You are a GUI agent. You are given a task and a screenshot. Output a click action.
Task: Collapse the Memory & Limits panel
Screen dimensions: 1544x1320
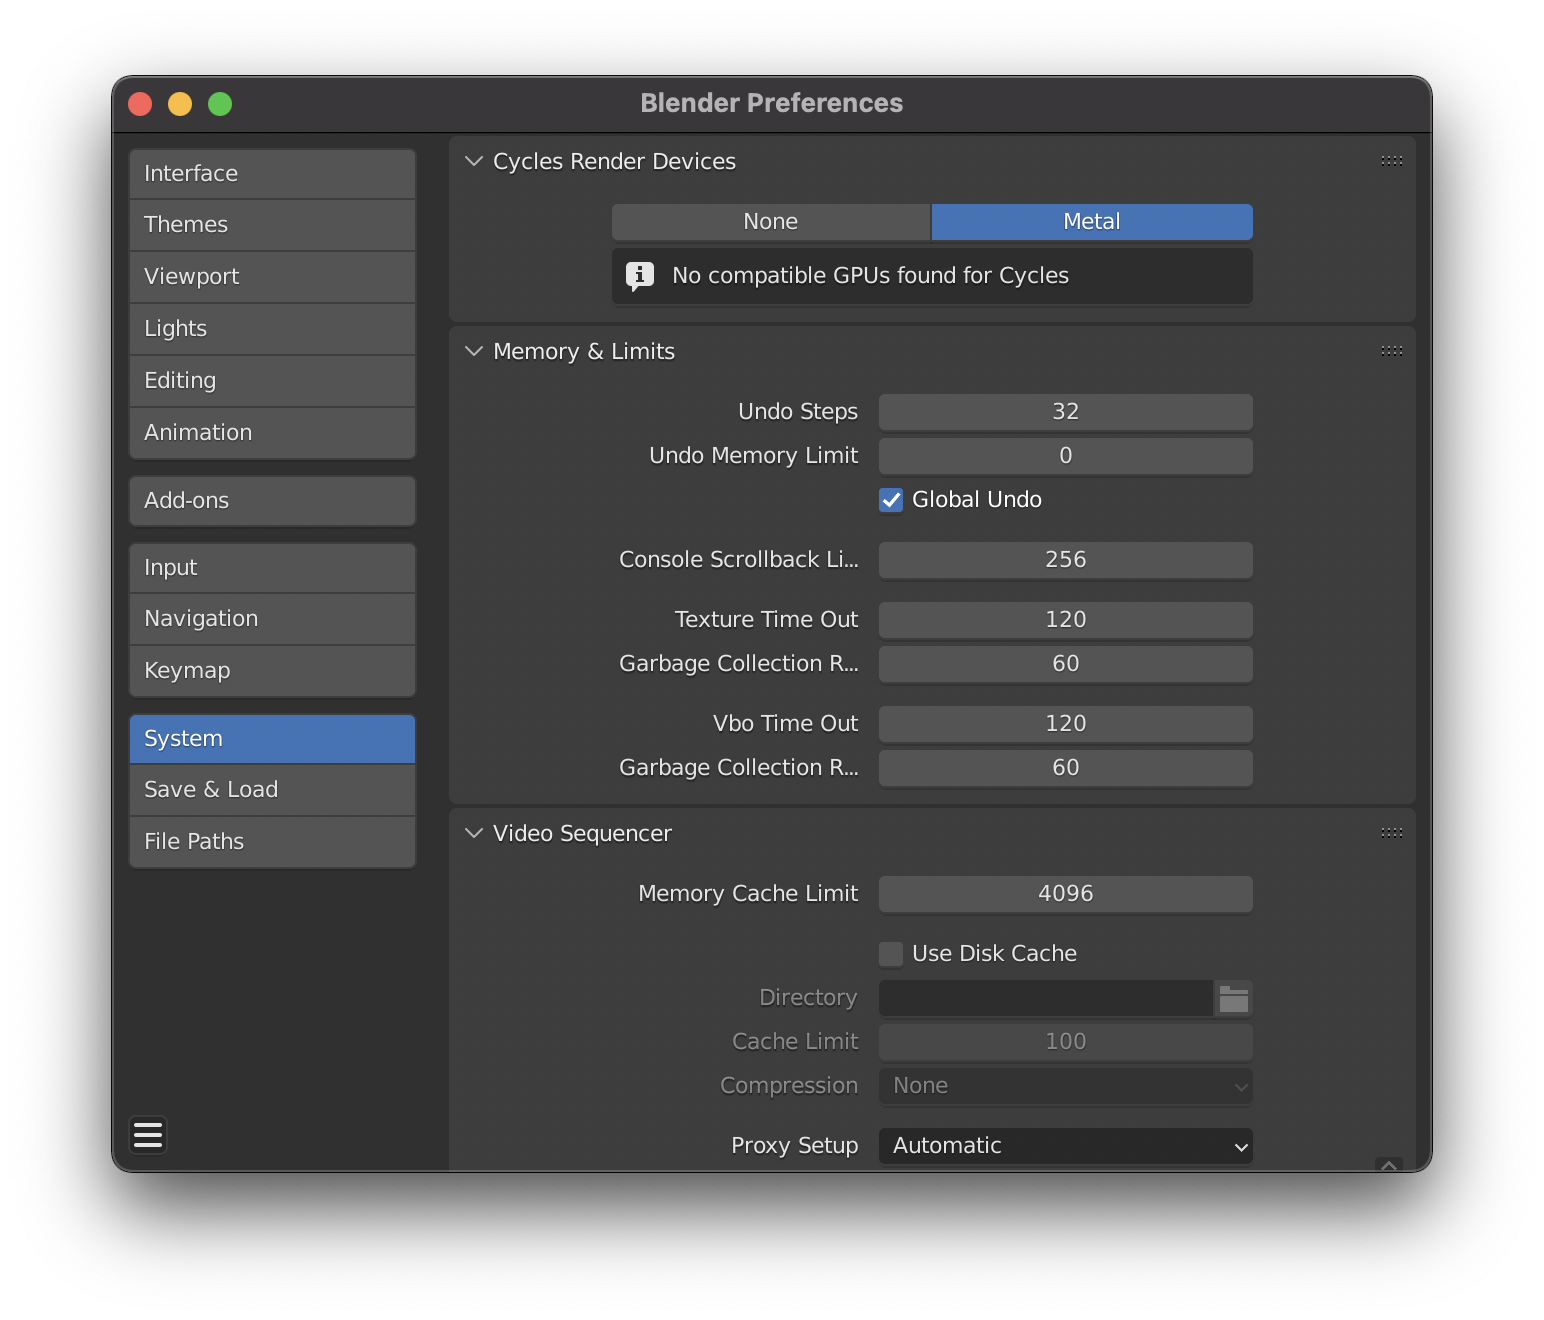(x=474, y=351)
